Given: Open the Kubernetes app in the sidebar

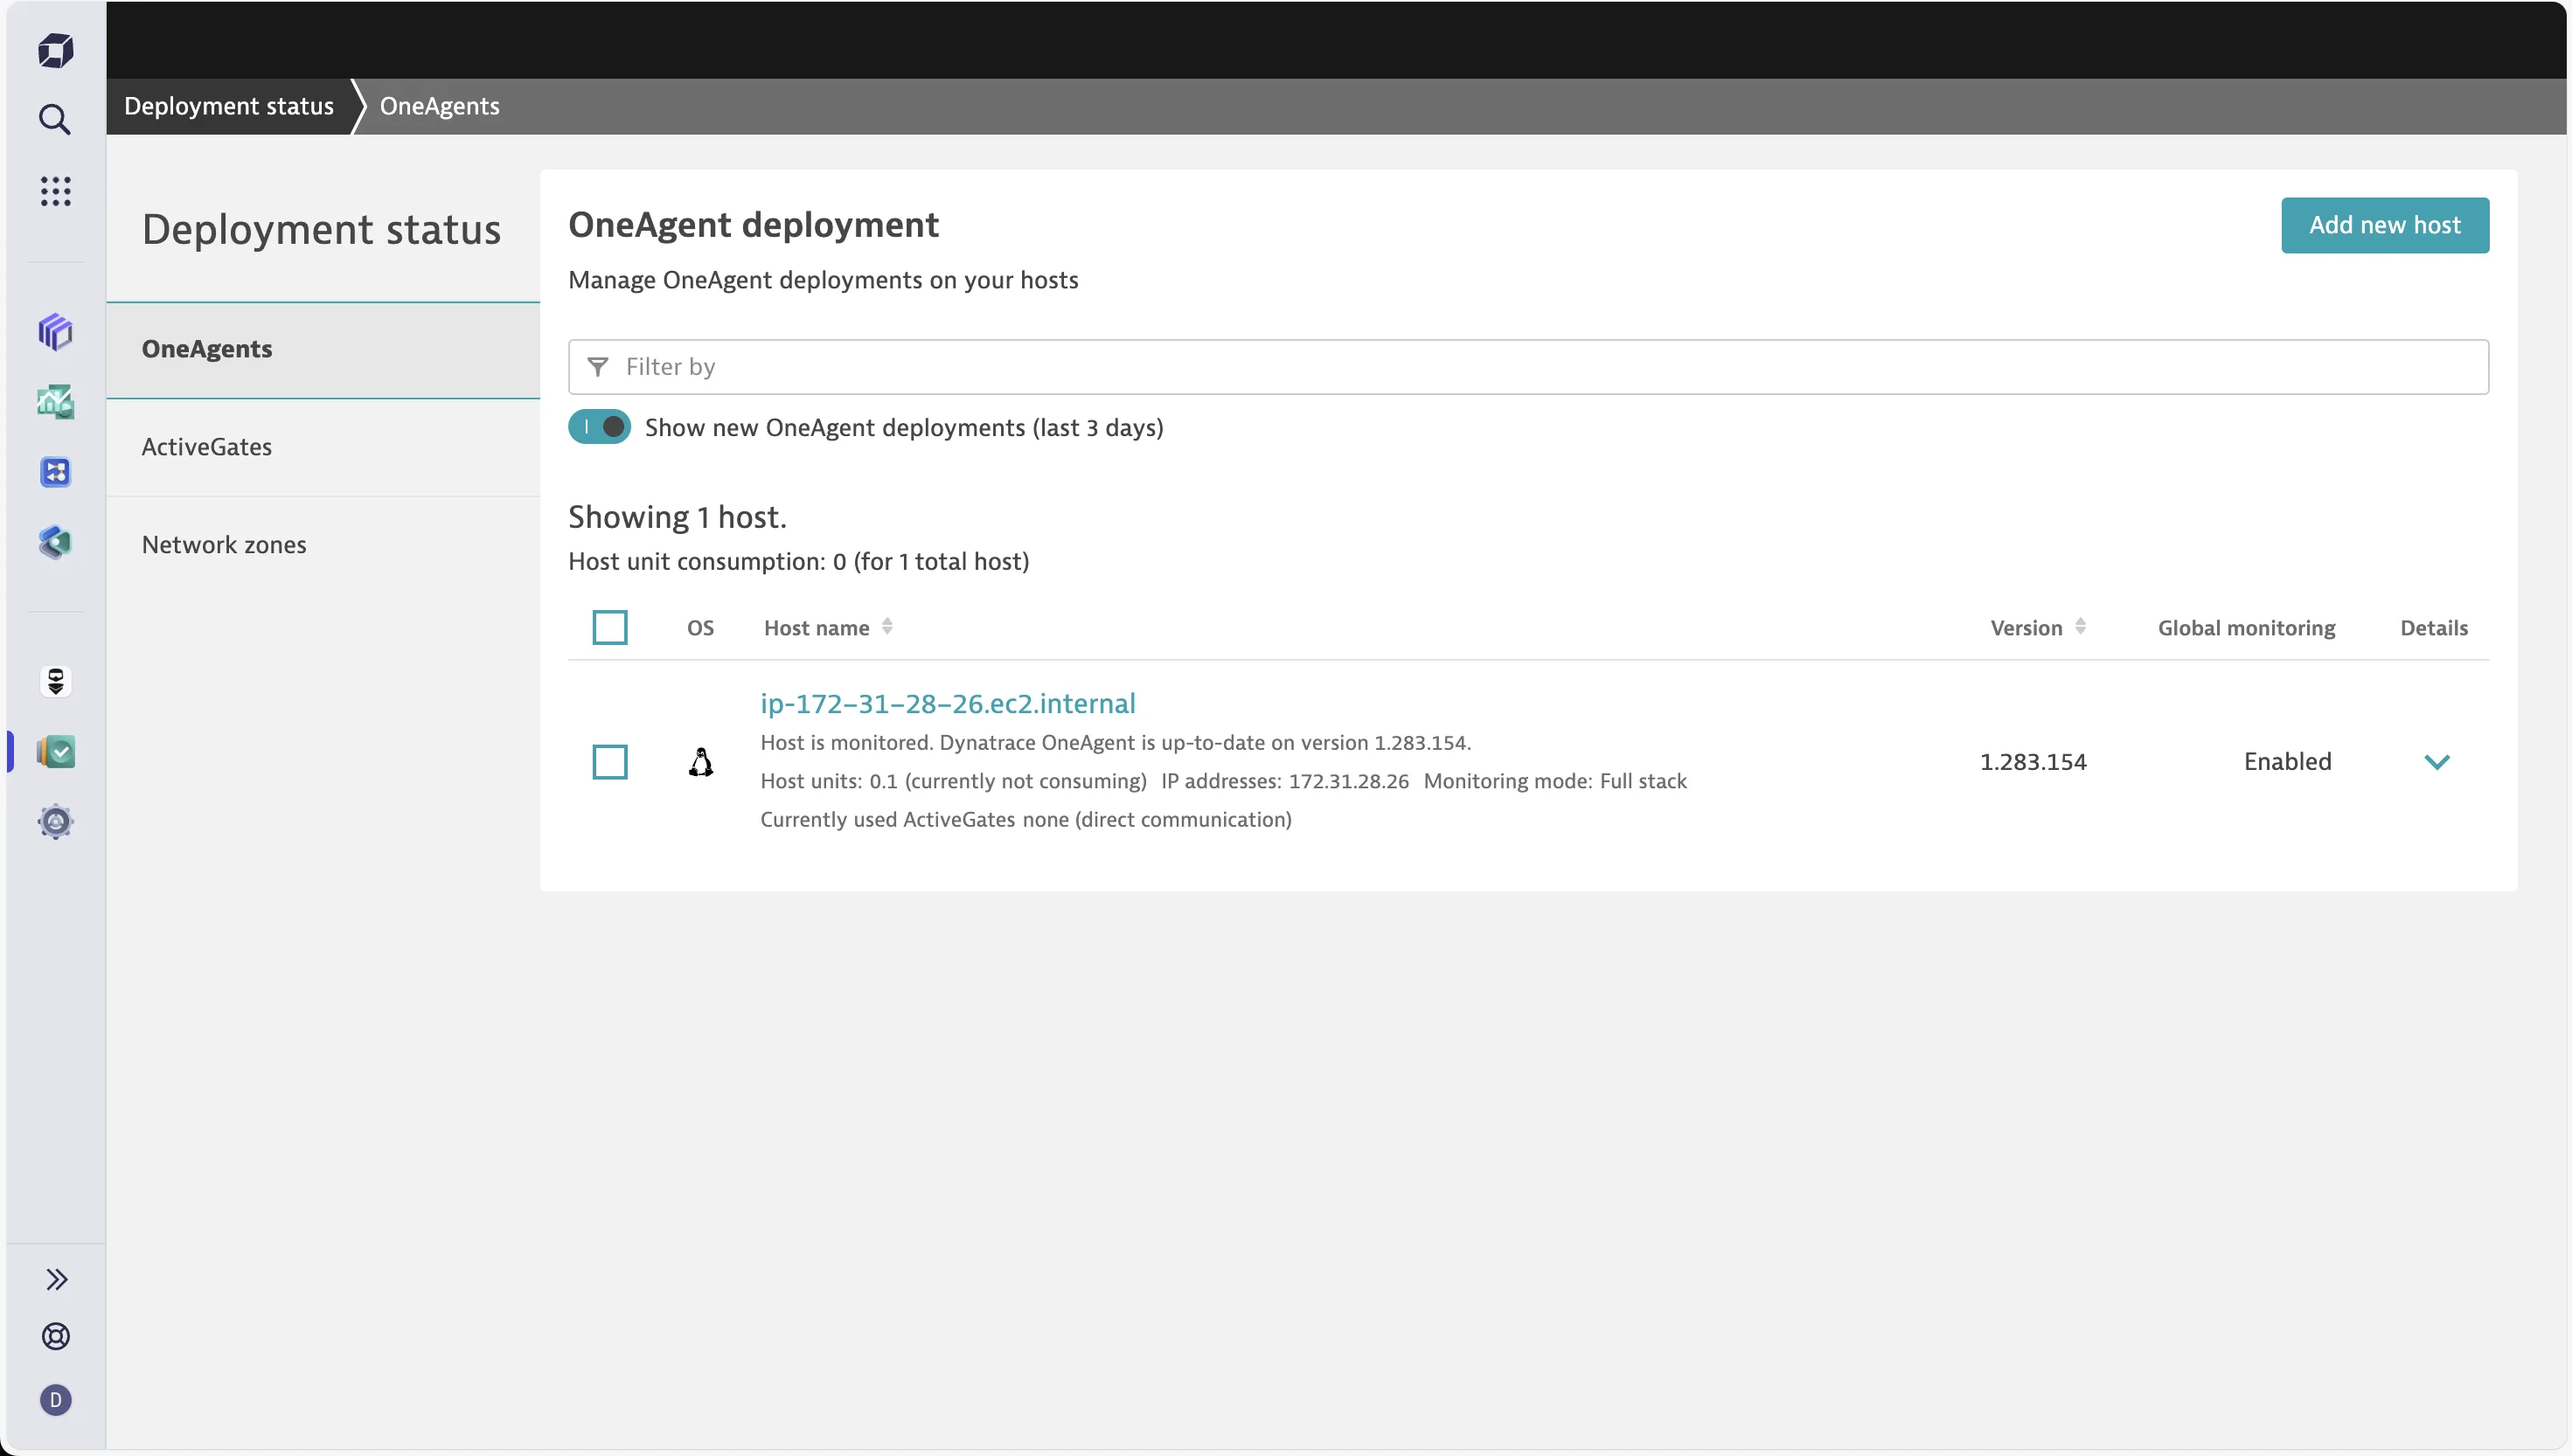Looking at the screenshot, I should (x=56, y=472).
